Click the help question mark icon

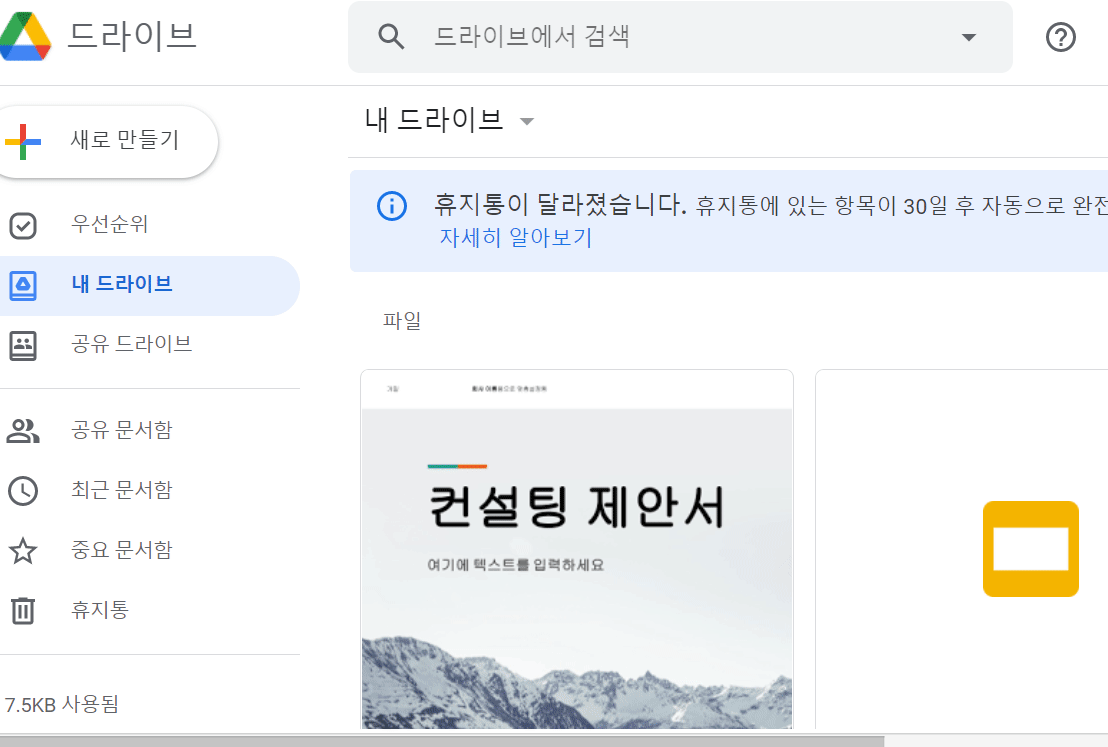coord(1060,37)
